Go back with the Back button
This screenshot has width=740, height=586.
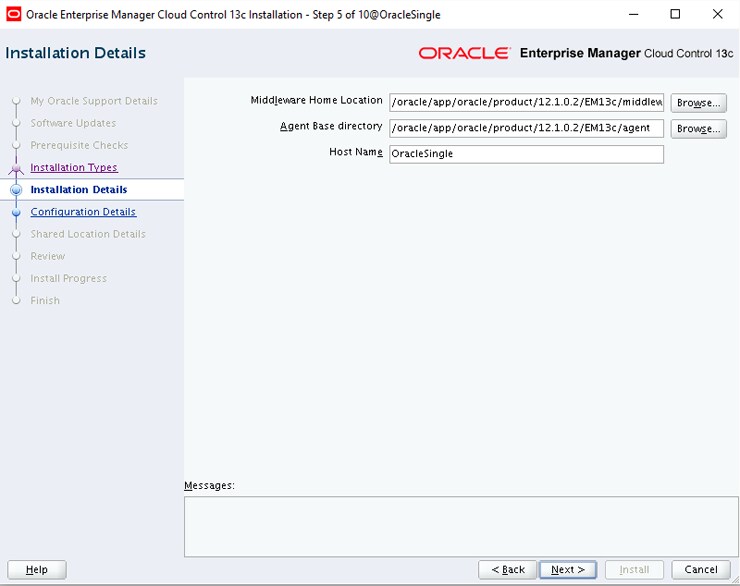(x=507, y=569)
